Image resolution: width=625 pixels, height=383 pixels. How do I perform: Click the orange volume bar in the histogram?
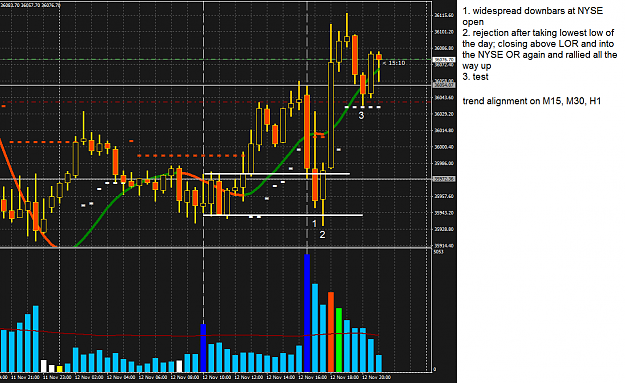331,332
